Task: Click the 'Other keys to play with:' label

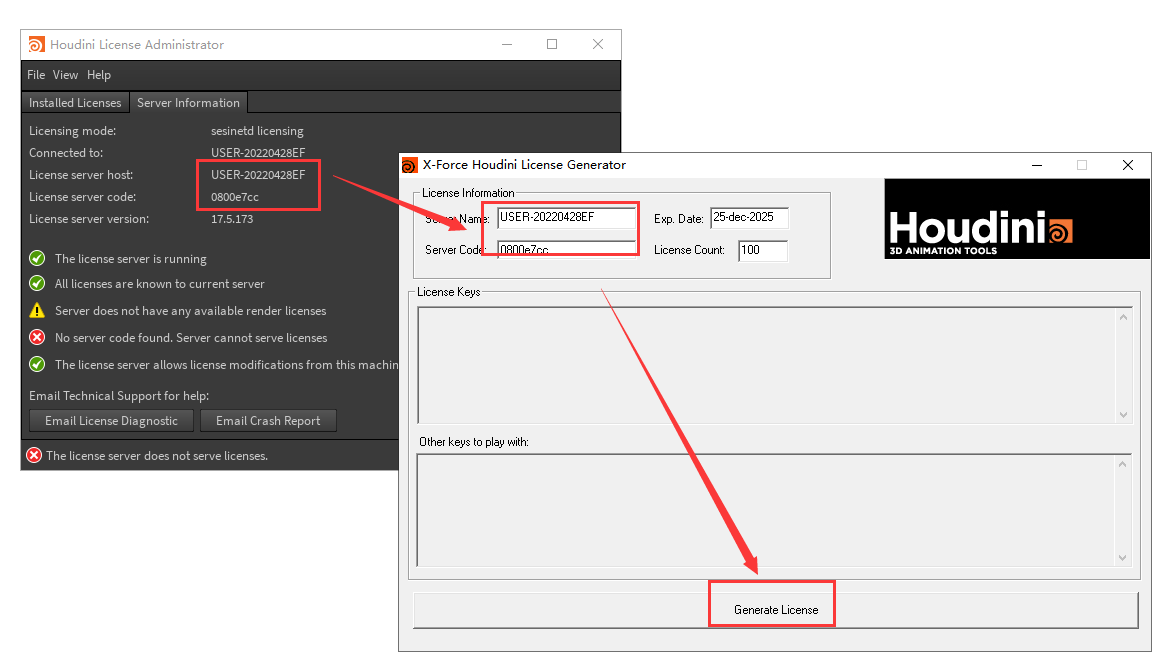Action: click(474, 442)
